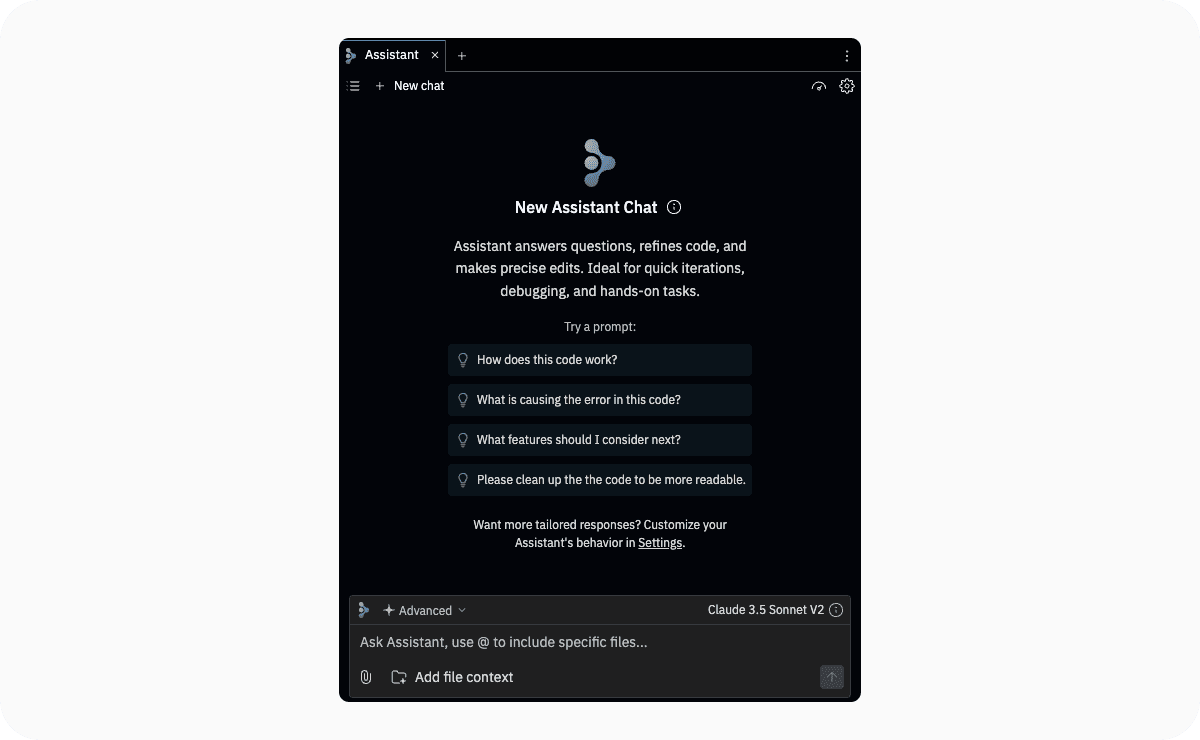Choose prompt 'What is causing the error in this code?'
Screen dimensions: 1200x740
(600, 400)
